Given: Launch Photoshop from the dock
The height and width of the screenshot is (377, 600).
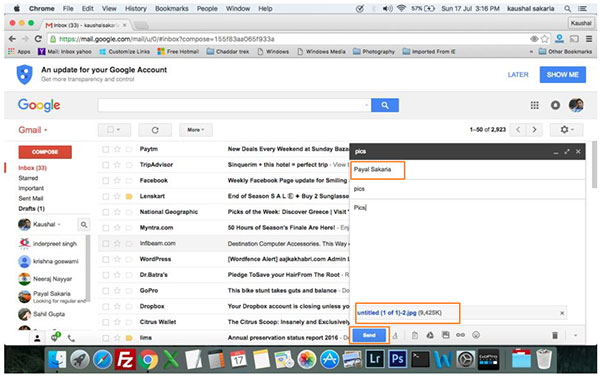Looking at the screenshot, I should click(397, 360).
